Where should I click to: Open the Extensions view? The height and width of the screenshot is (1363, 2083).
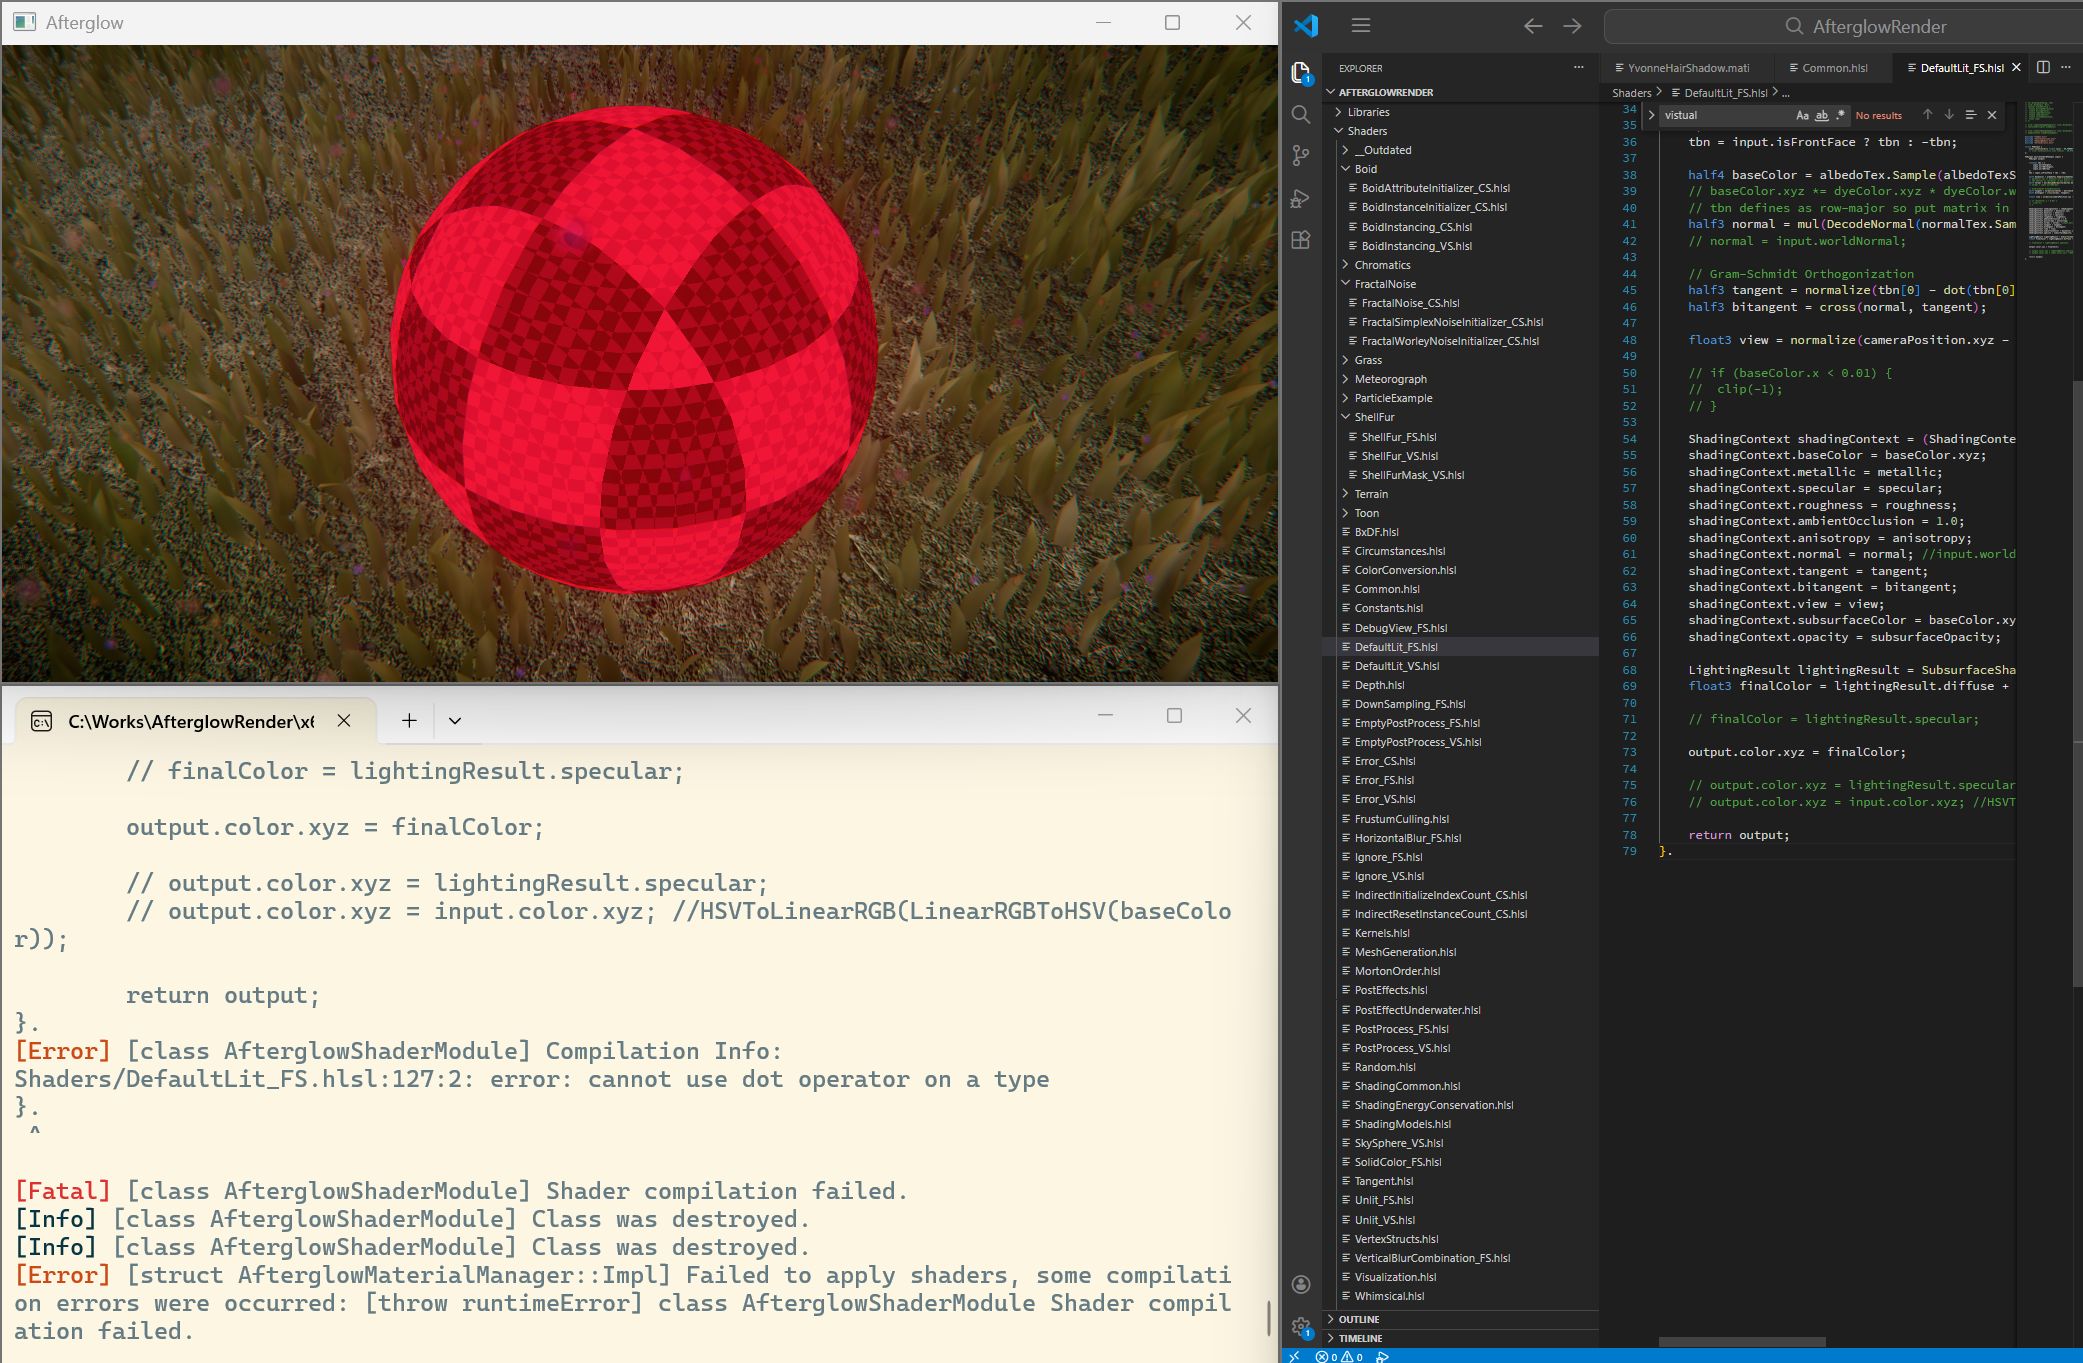click(1300, 240)
